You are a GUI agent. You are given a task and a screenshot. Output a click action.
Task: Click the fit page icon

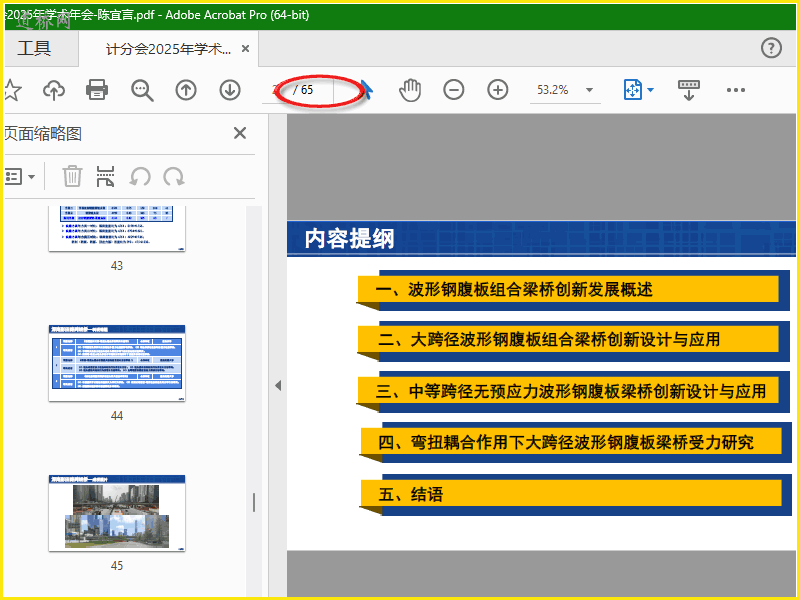pyautogui.click(x=633, y=90)
